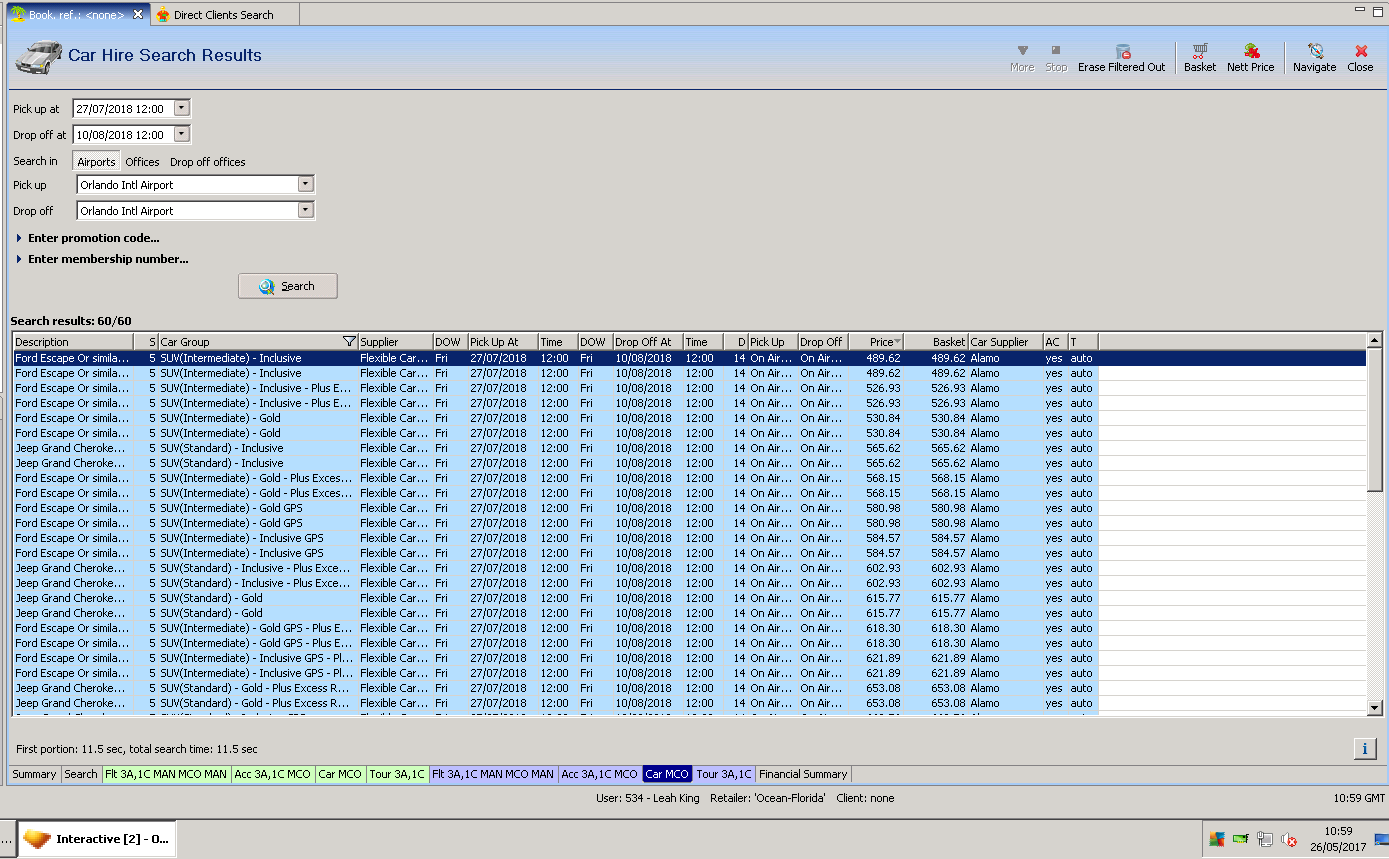Open the Direct Clients Search tab

(222, 15)
